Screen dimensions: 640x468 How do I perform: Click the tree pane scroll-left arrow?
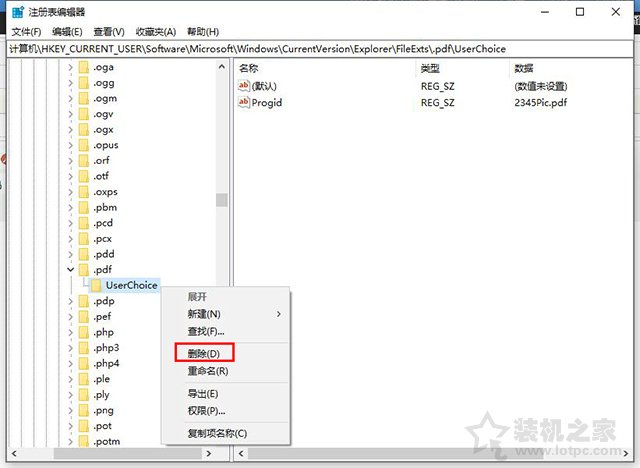(x=14, y=453)
